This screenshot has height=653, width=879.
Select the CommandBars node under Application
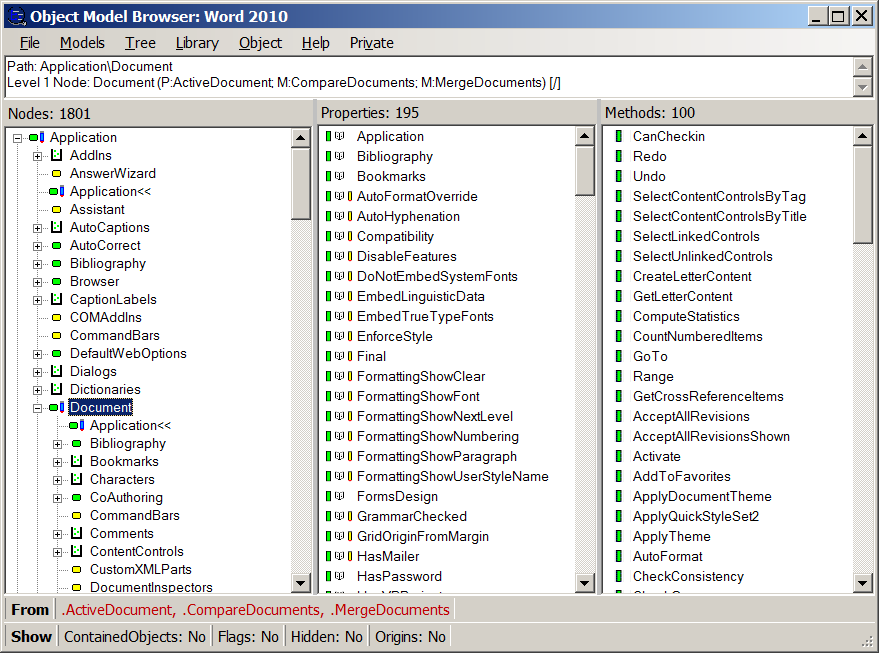tap(115, 335)
